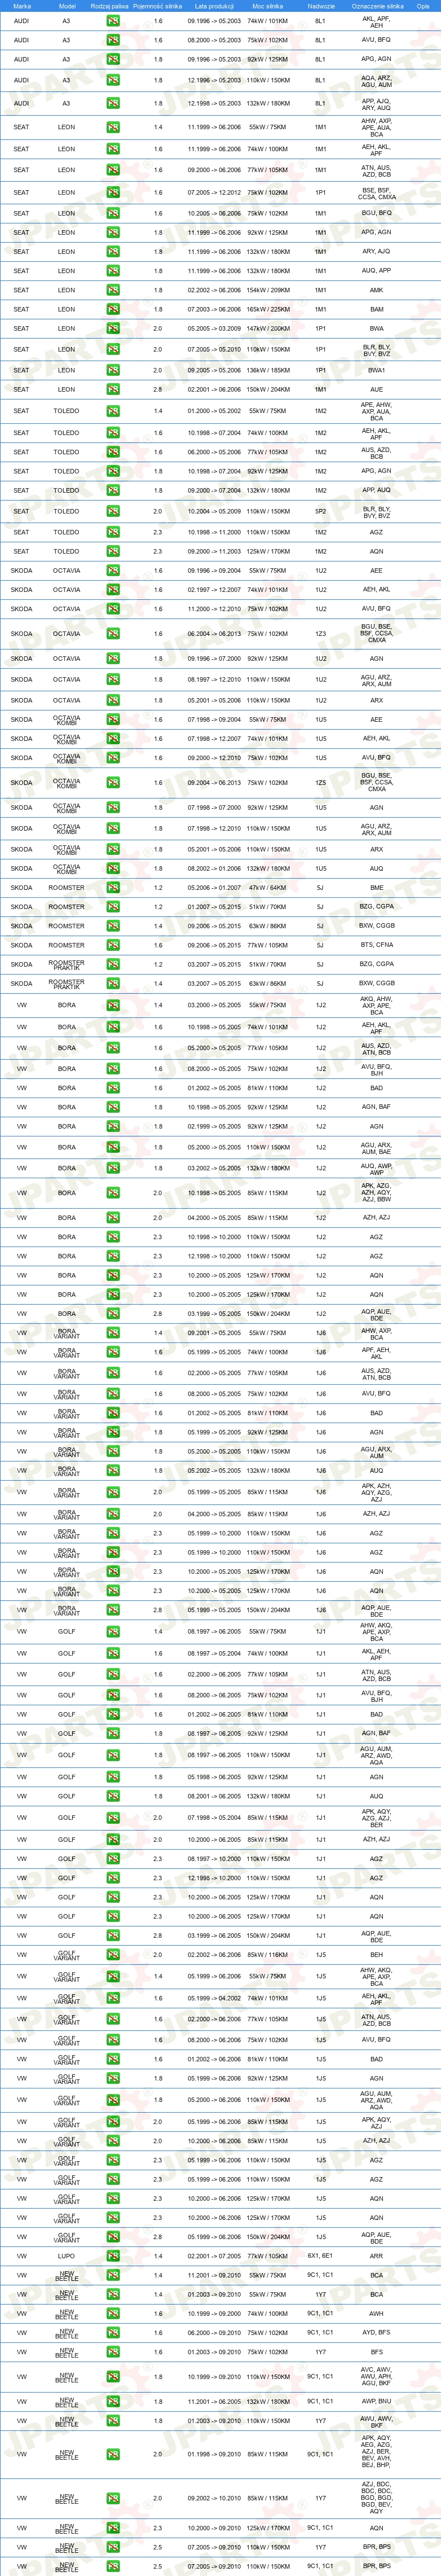
Task: Click the fuel icon in SKODA OCTAVIA 1Z3 row
Action: click(113, 633)
